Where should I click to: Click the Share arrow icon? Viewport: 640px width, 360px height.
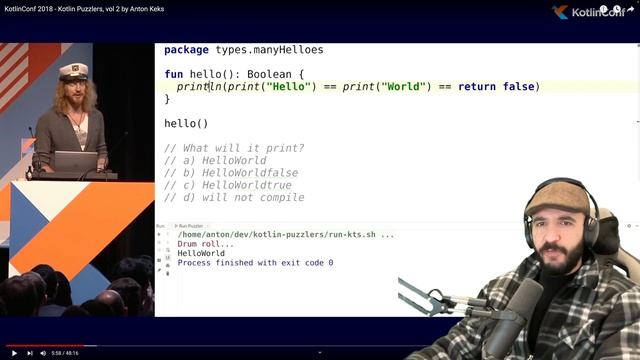click(x=630, y=9)
